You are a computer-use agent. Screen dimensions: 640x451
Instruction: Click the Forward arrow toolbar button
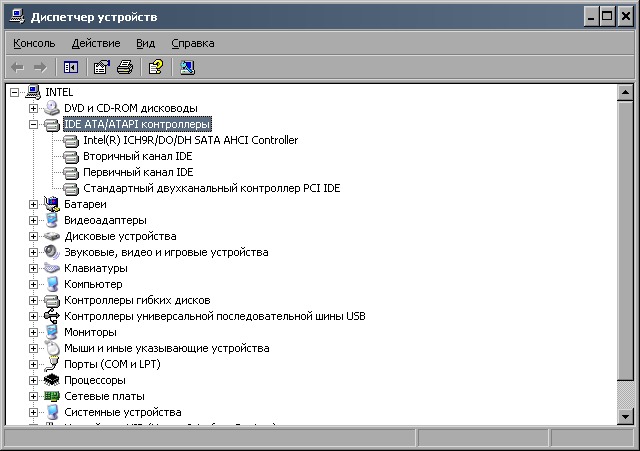click(40, 67)
